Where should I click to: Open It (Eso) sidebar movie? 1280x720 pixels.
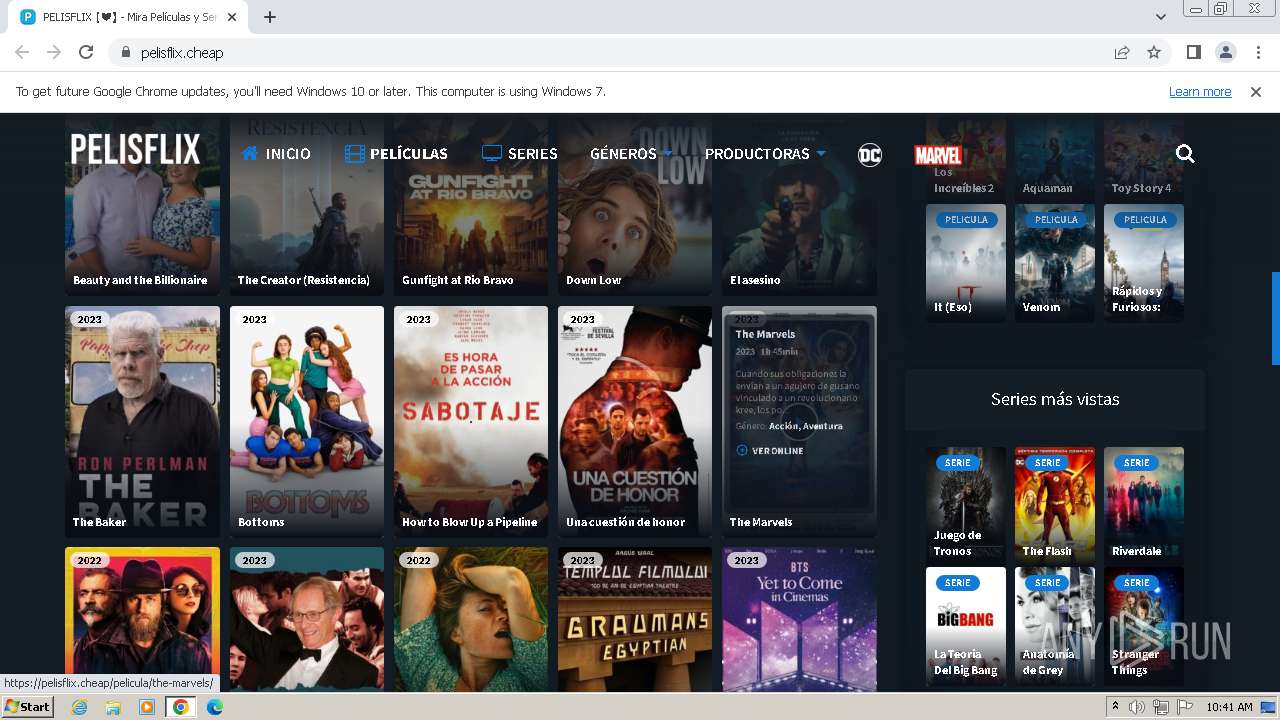tap(966, 263)
